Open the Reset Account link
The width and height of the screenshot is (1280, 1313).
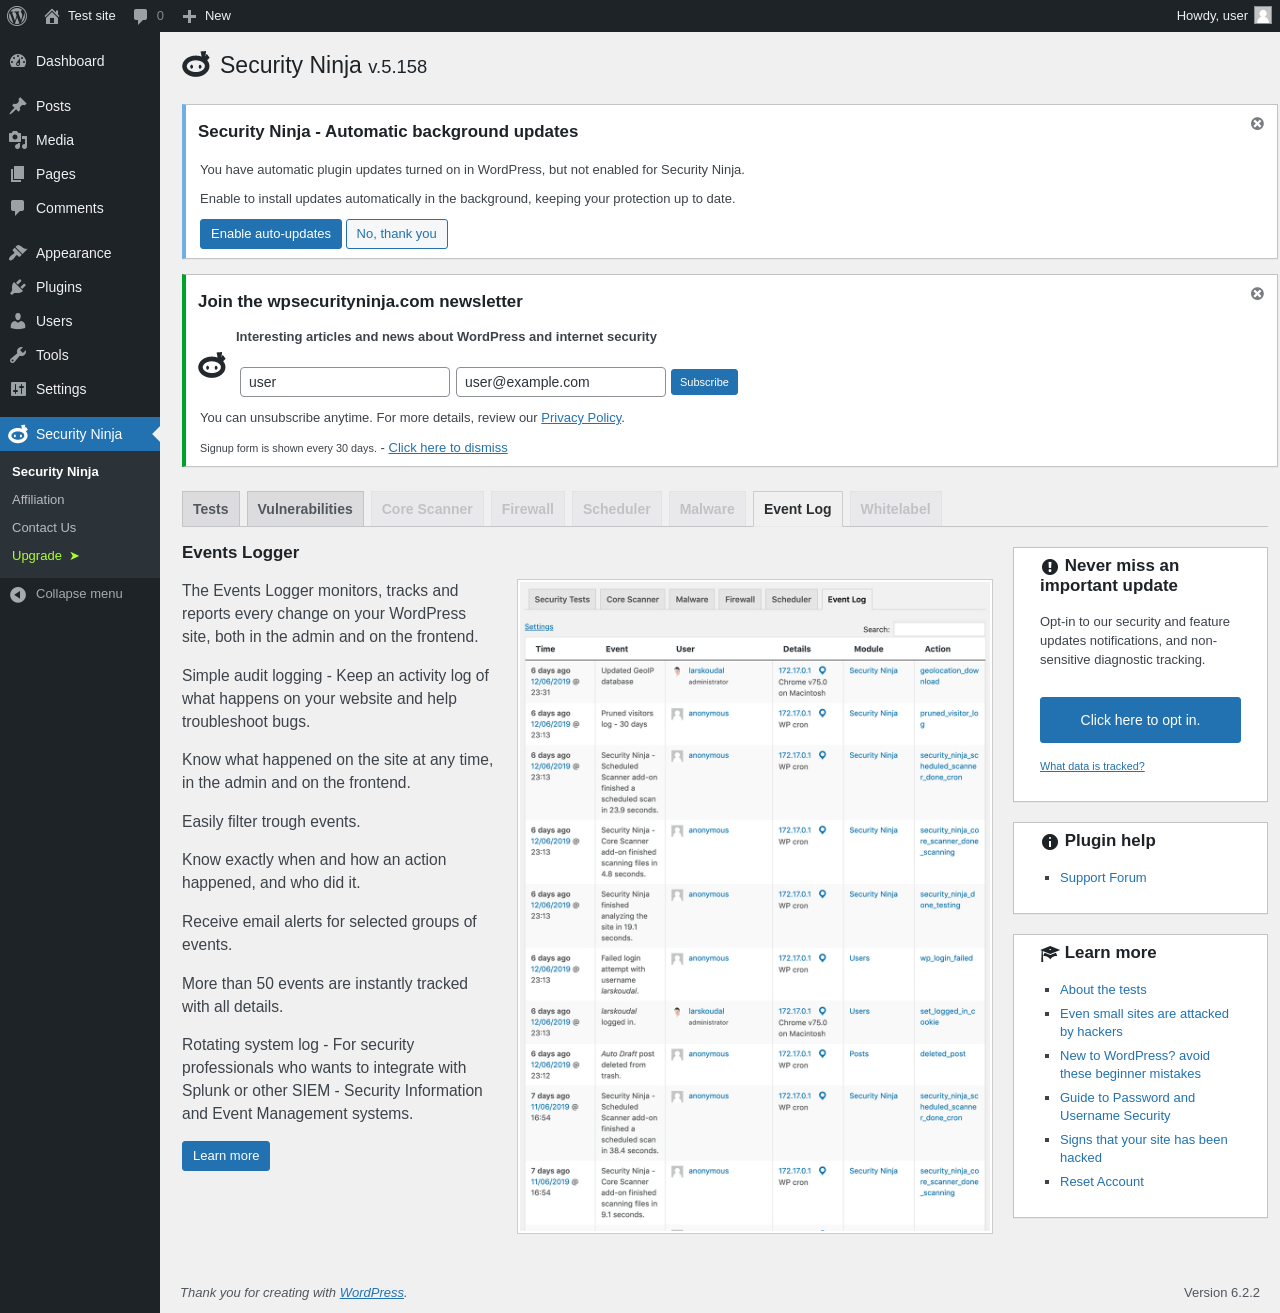coord(1102,1182)
